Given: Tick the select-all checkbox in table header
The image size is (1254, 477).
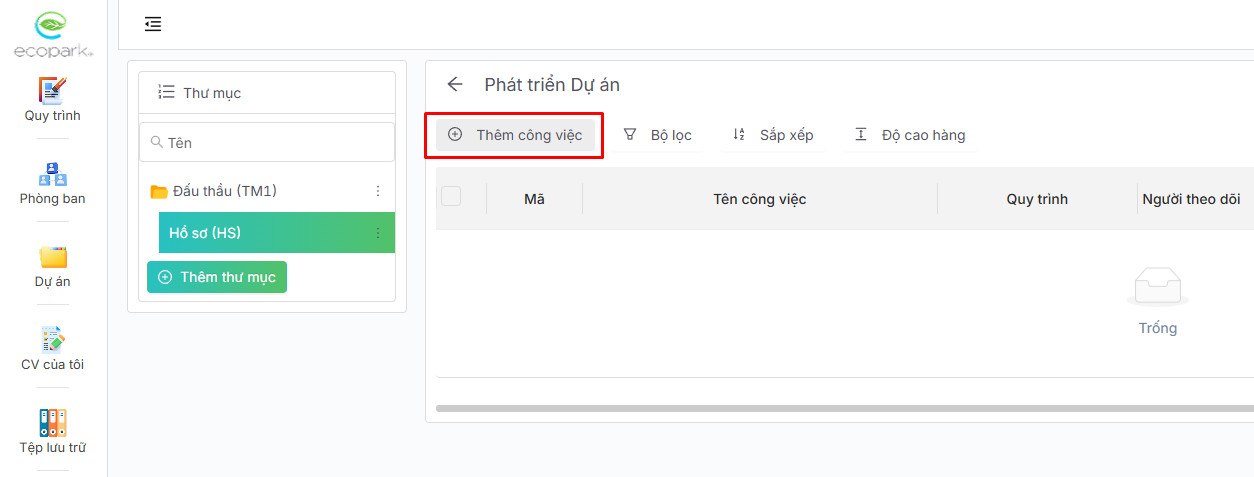Looking at the screenshot, I should (x=451, y=197).
